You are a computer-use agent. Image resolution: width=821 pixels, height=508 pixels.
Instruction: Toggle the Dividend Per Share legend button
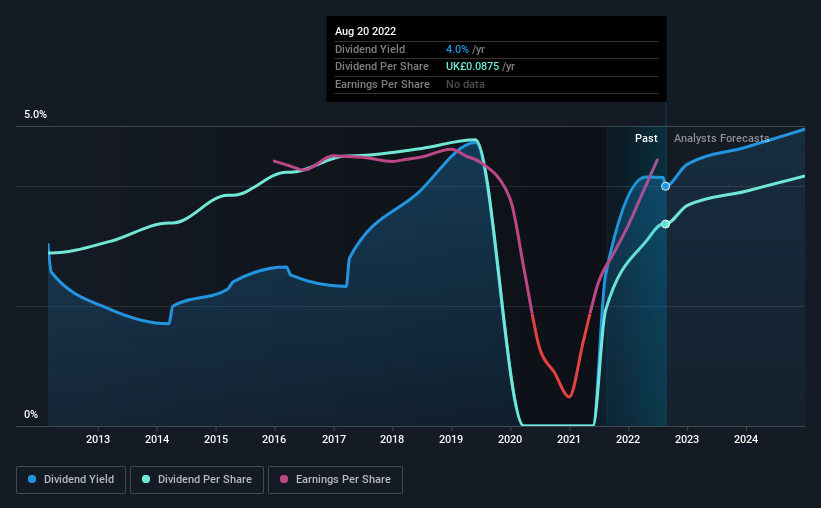coord(197,480)
